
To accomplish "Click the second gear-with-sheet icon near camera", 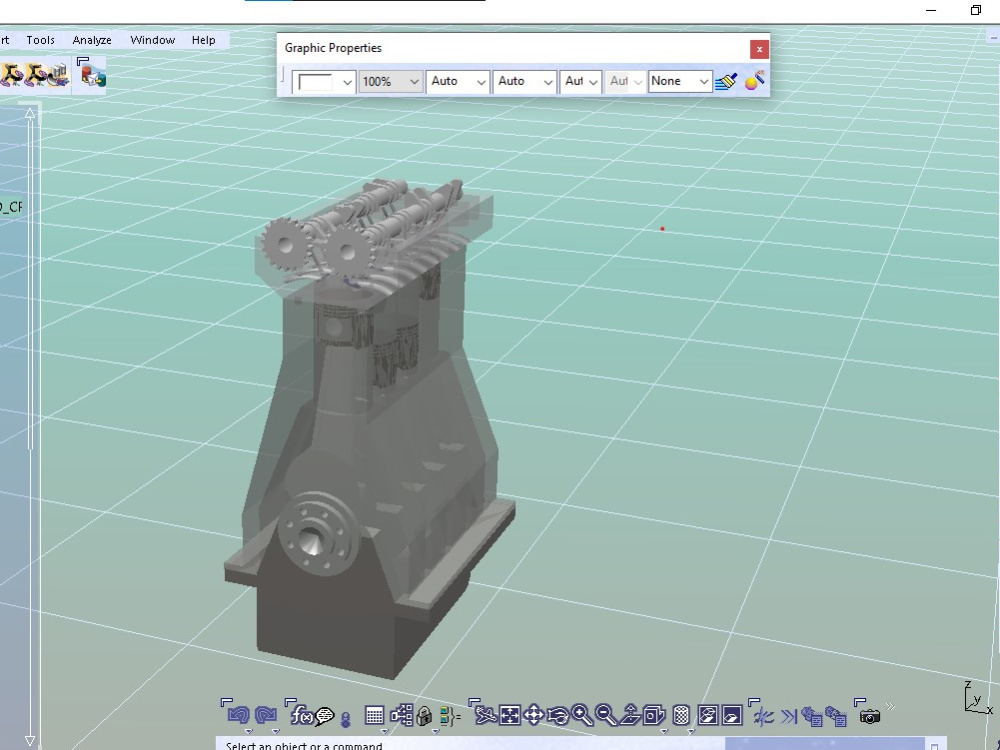I will 836,716.
